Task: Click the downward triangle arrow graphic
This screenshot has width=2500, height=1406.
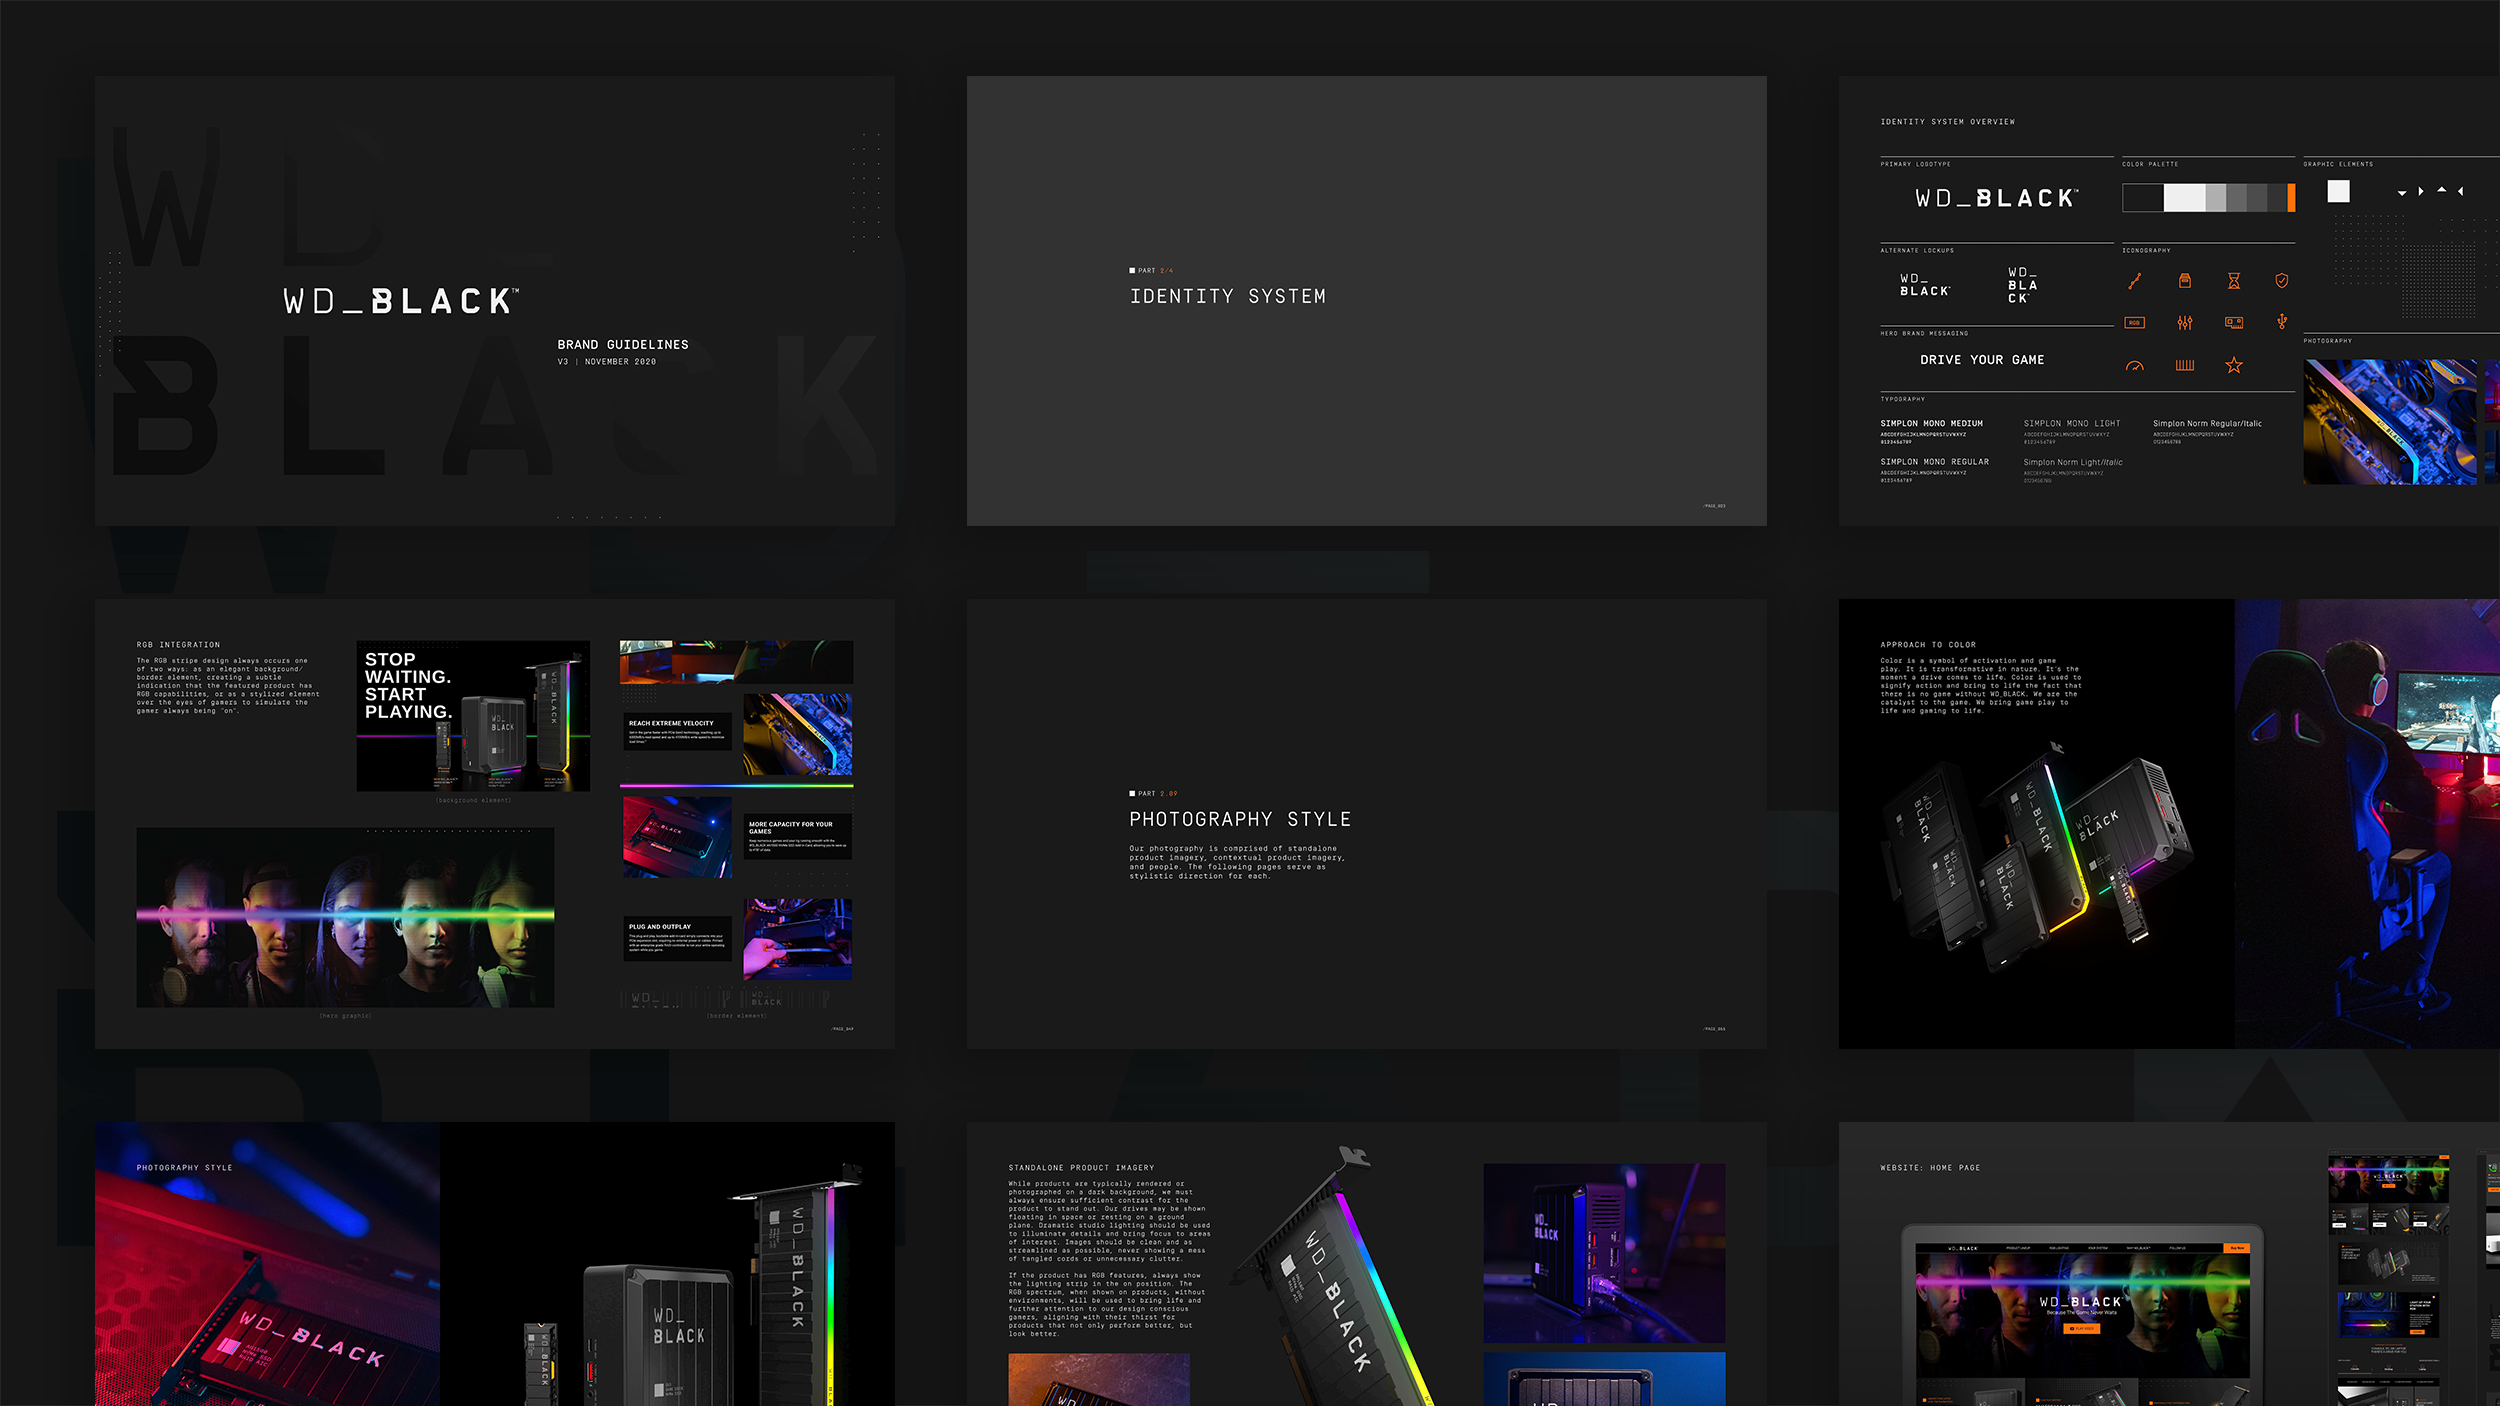Action: (x=2401, y=193)
